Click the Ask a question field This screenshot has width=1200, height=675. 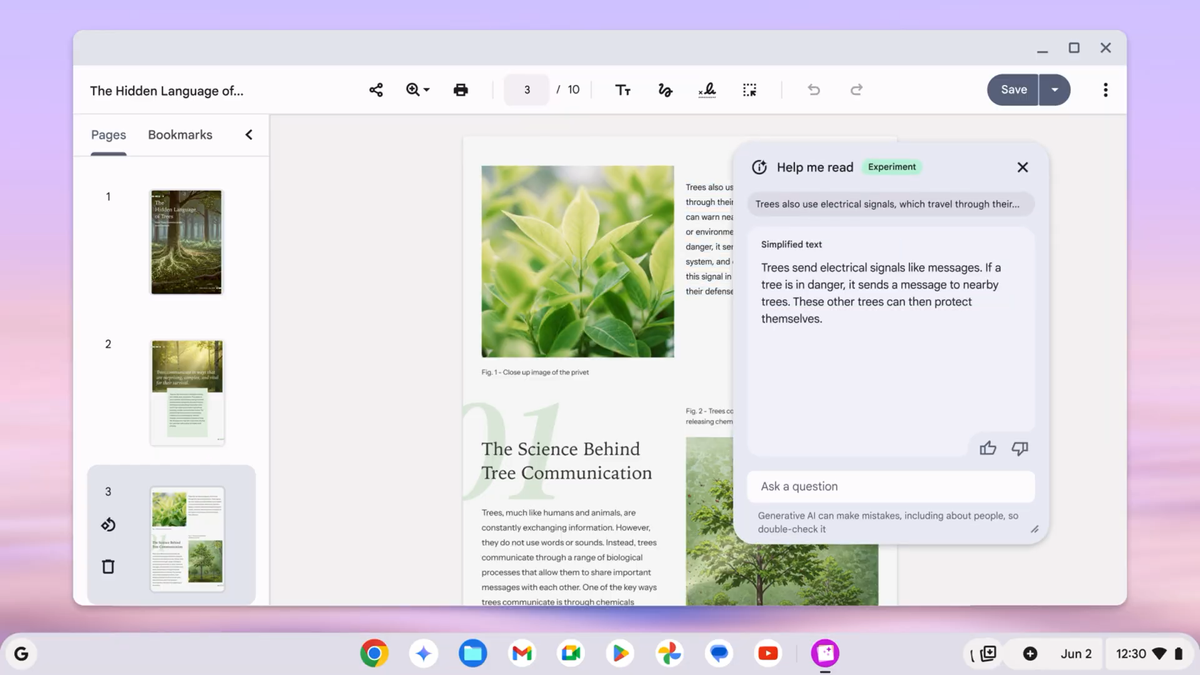click(891, 487)
